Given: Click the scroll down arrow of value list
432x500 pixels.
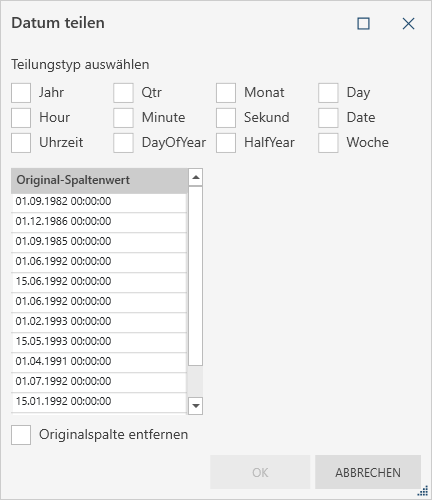Looking at the screenshot, I should (x=196, y=406).
